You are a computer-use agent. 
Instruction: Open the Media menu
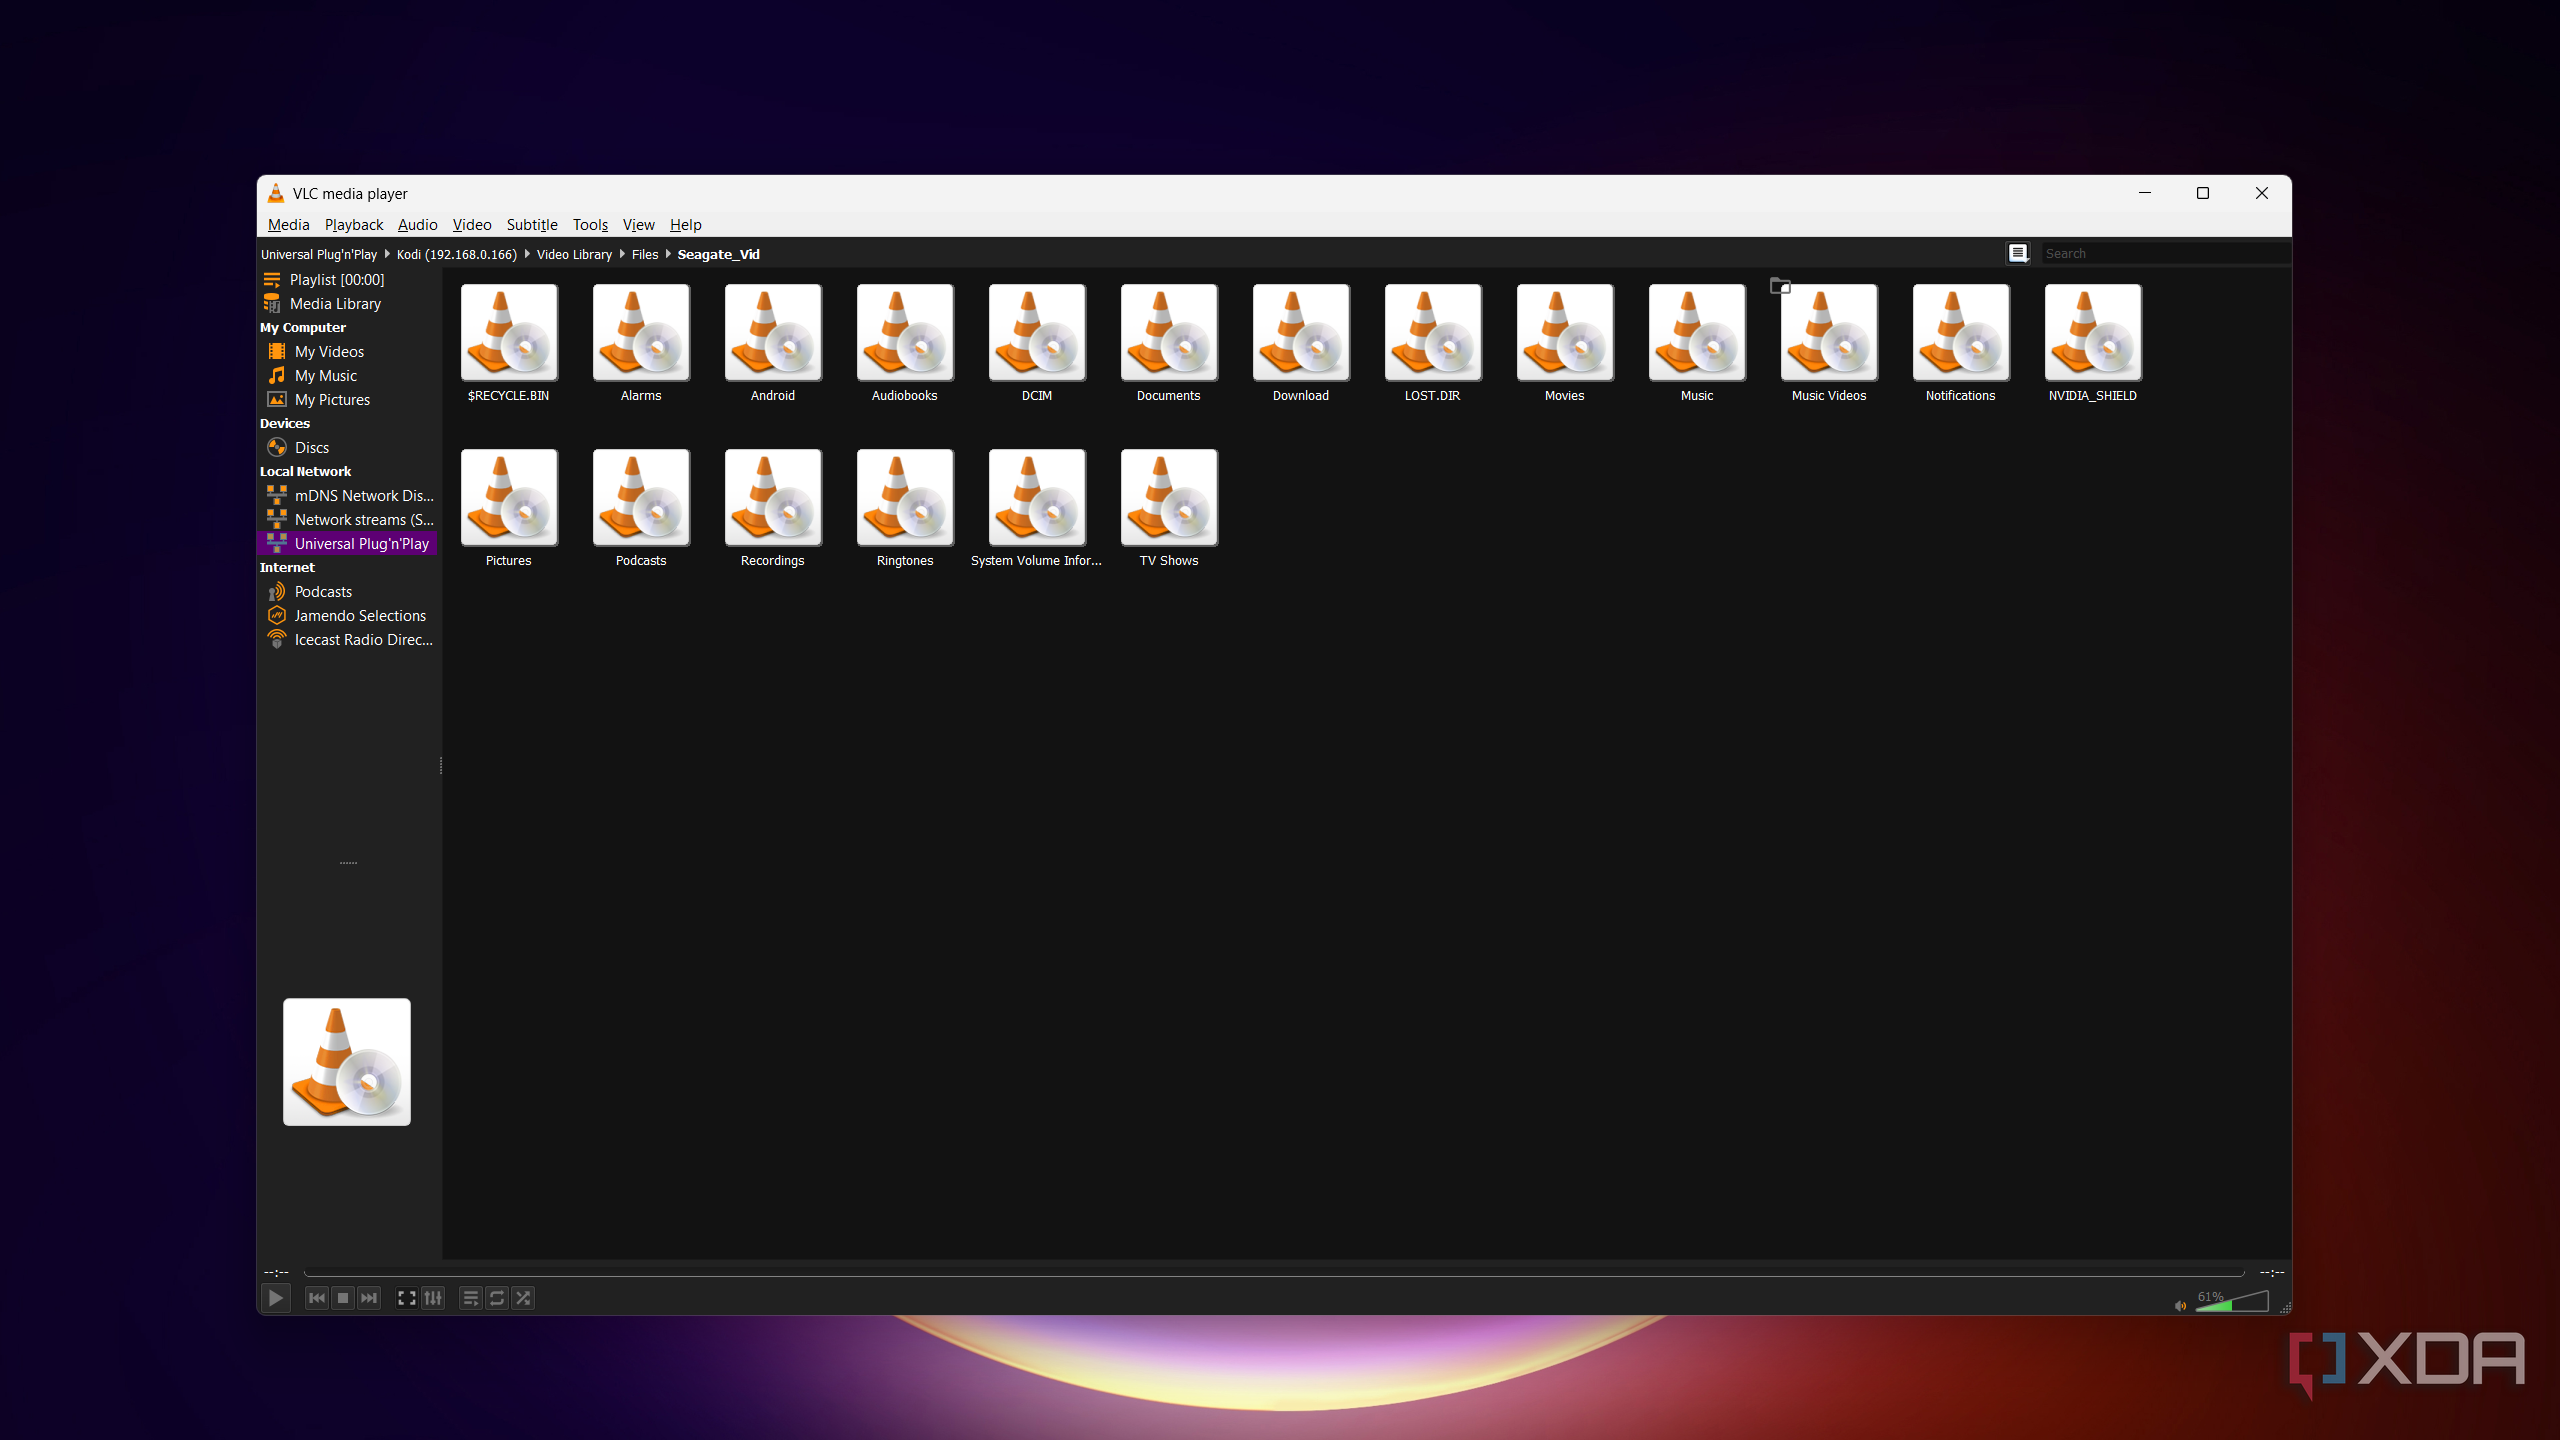pos(288,225)
